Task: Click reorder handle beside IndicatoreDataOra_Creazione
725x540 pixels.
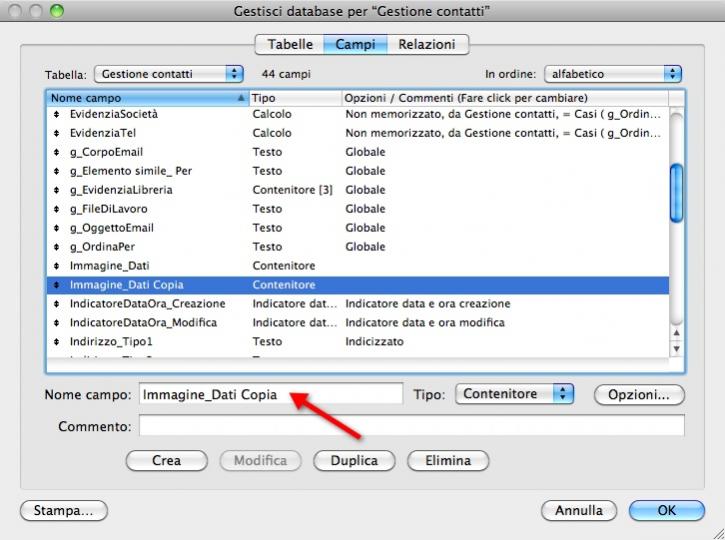Action: click(57, 304)
